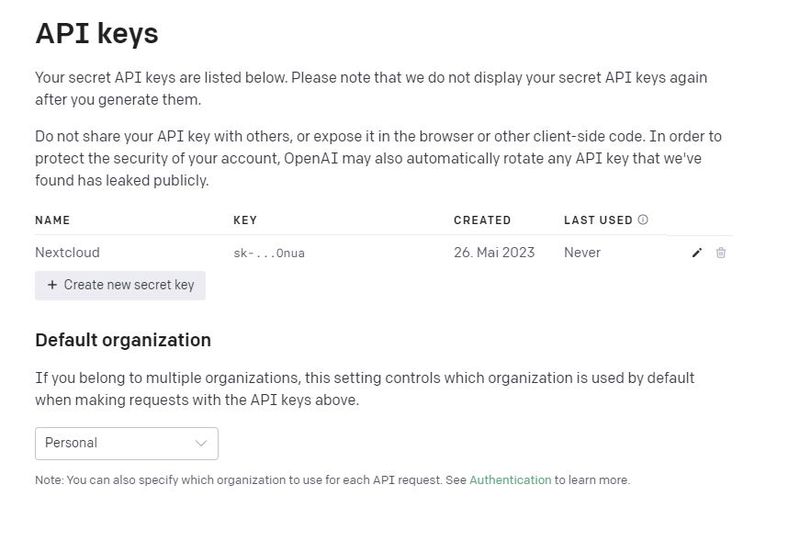Click the NAME column header
This screenshot has height=541, width=800.
click(53, 220)
